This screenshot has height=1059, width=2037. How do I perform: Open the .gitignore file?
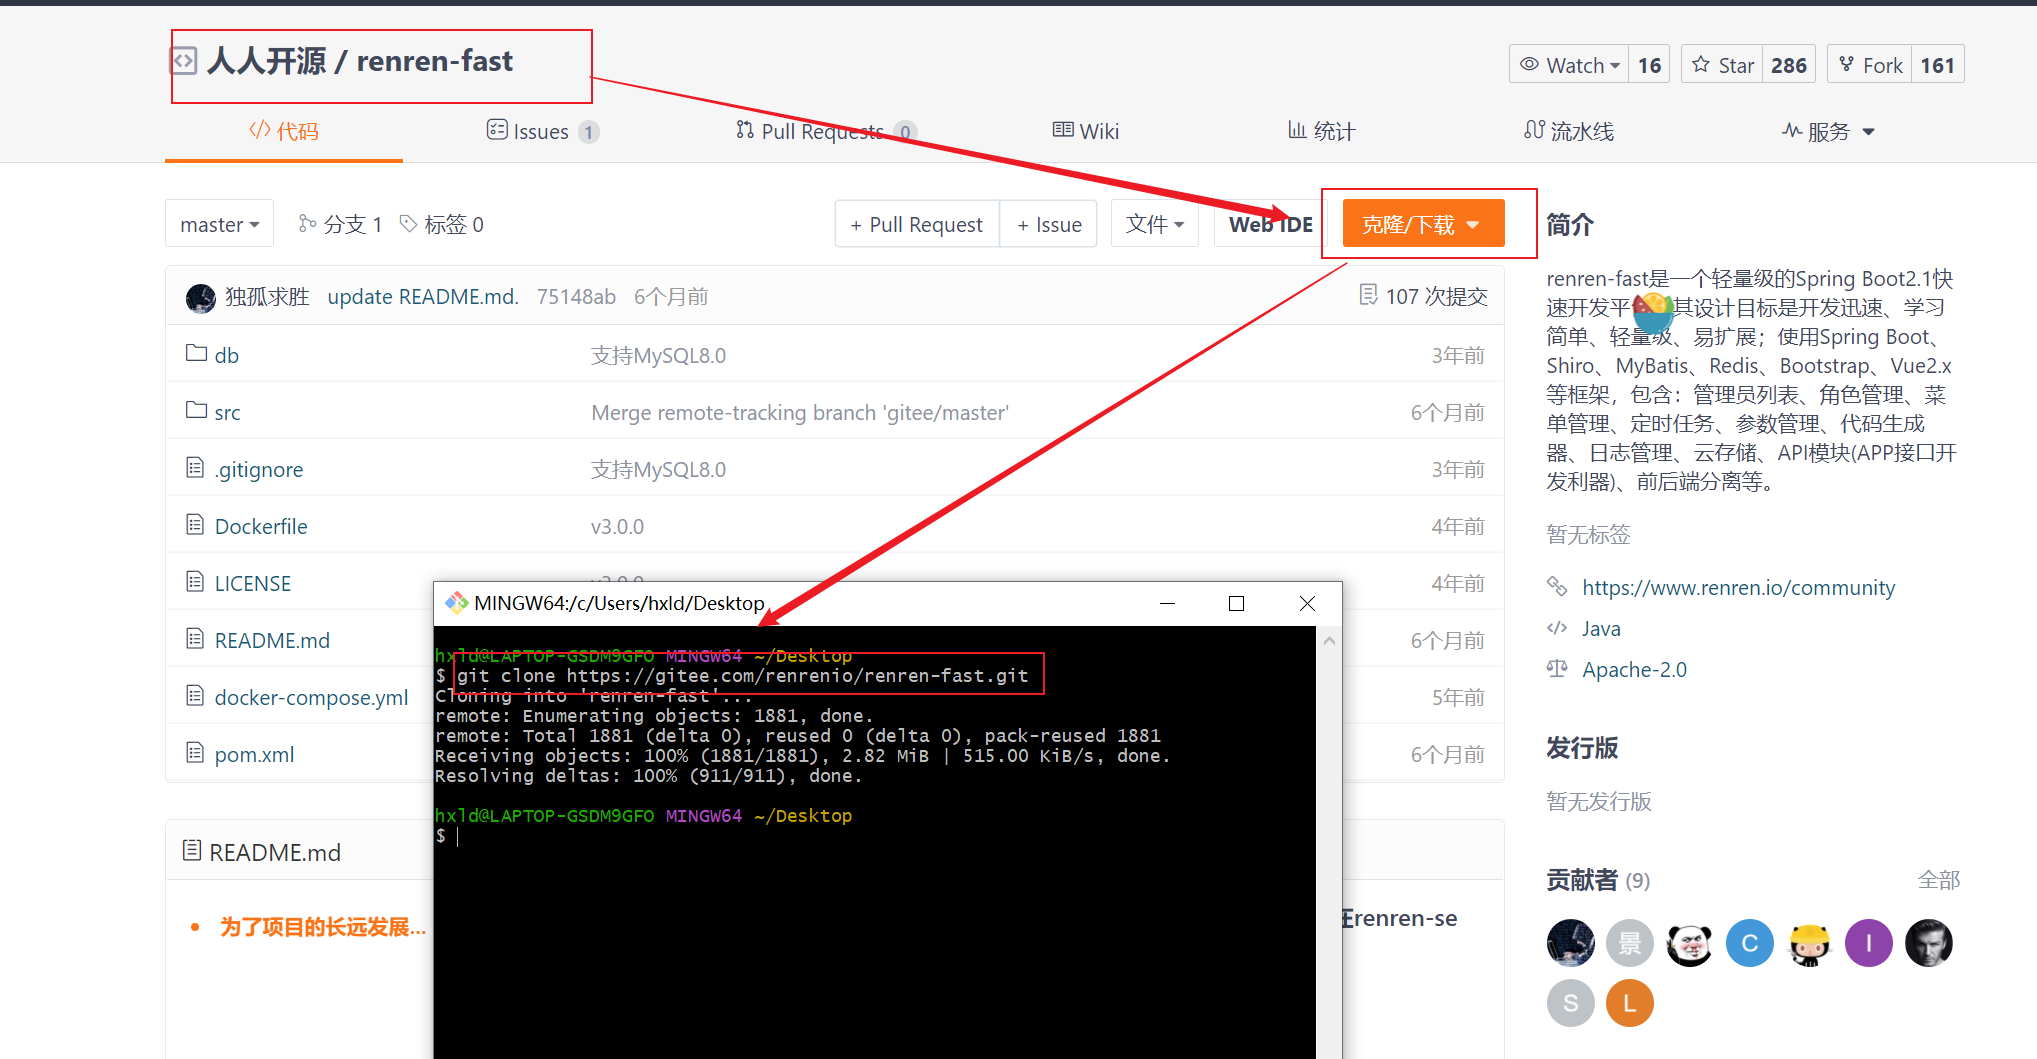click(x=259, y=469)
